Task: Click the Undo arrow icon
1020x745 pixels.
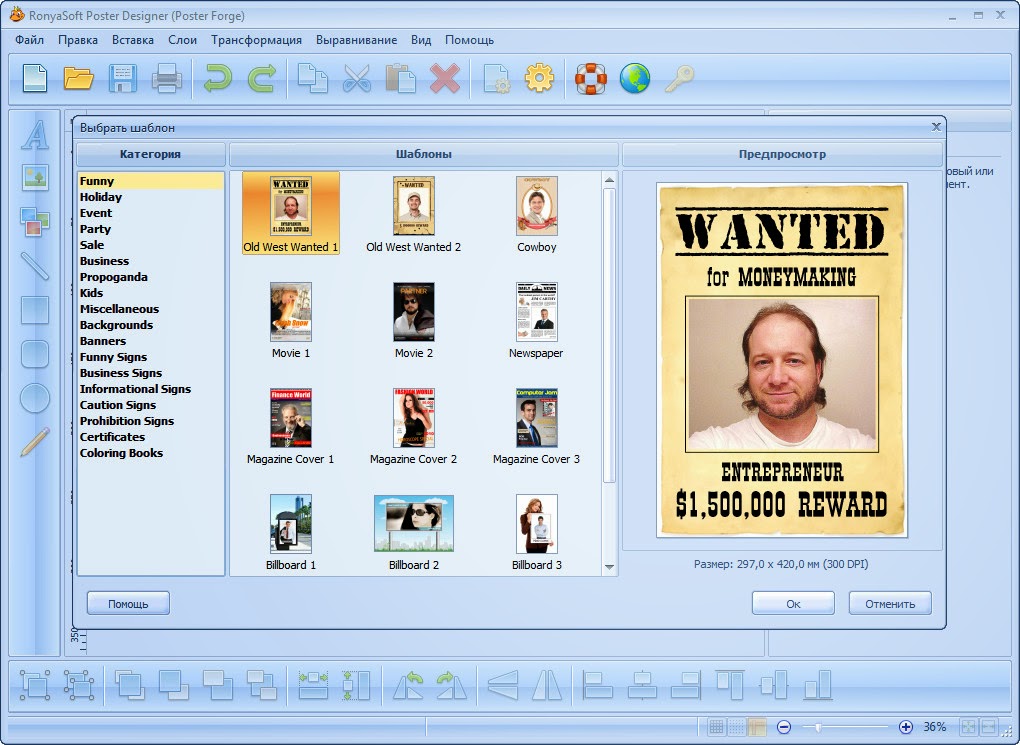Action: click(218, 77)
